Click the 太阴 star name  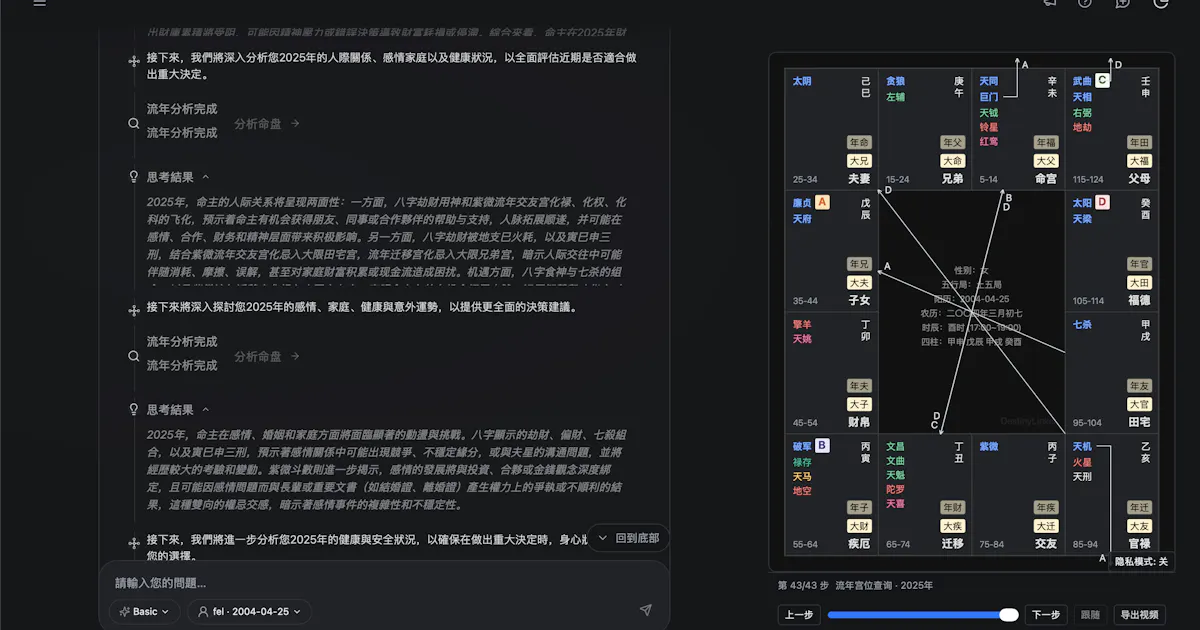(802, 81)
